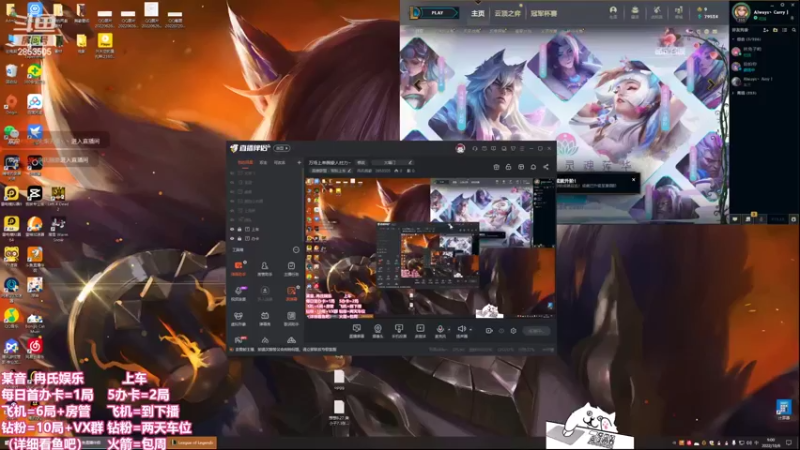Click the streamer avatar in streaming app title bar
Screen dimensions: 800x450
click(x=460, y=148)
